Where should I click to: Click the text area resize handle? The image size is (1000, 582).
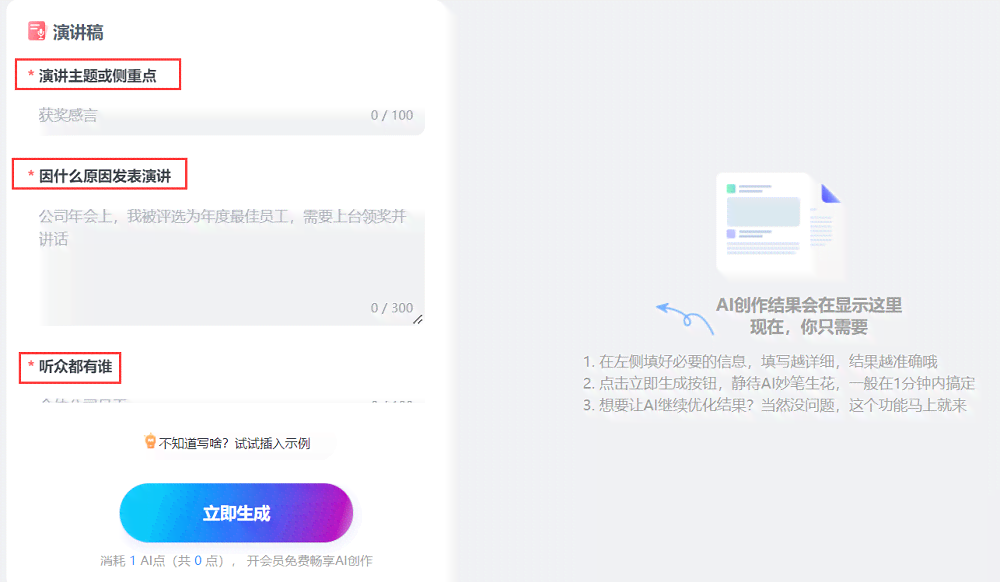(x=418, y=319)
